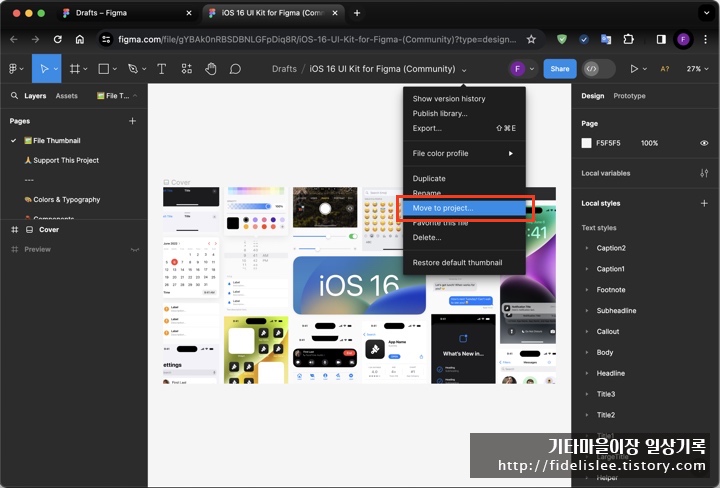Collapse pages list via File T... chevron
The height and width of the screenshot is (488, 720).
coord(135,95)
